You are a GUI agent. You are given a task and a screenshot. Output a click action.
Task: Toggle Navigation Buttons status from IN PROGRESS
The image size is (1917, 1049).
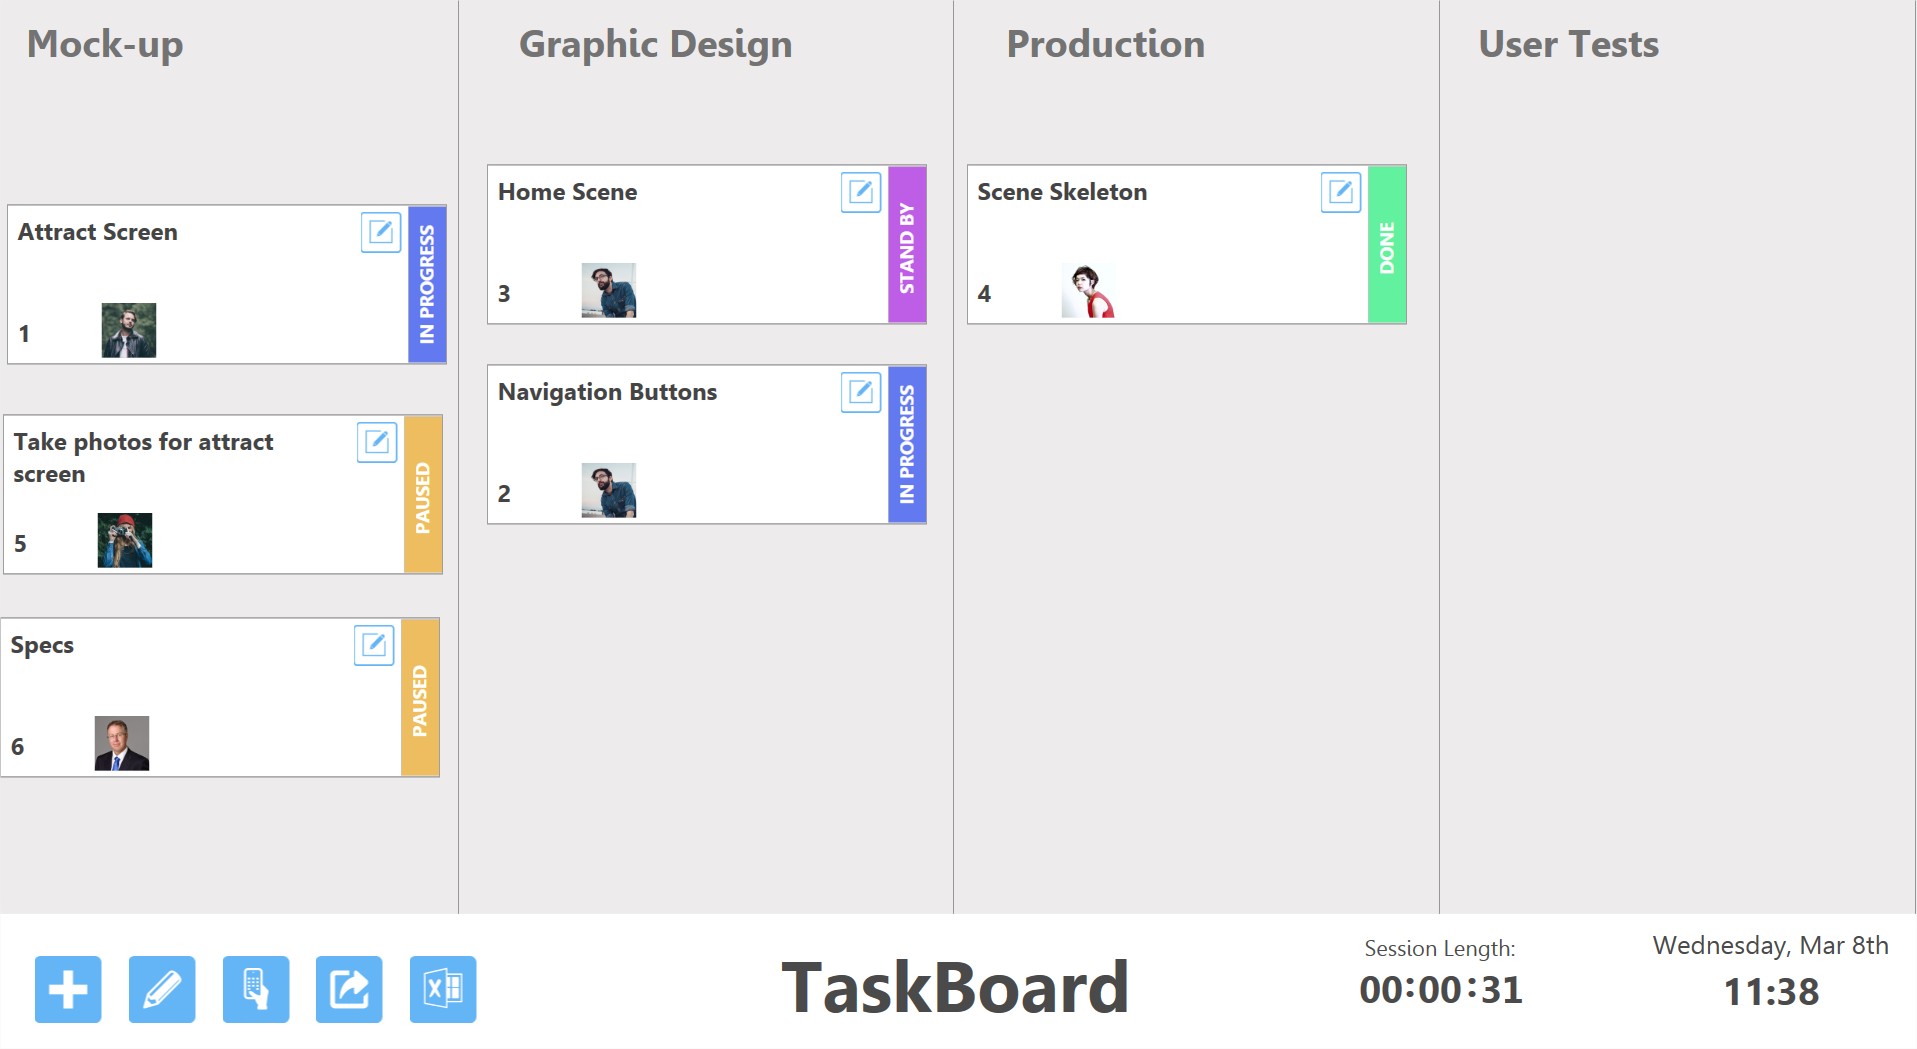907,443
